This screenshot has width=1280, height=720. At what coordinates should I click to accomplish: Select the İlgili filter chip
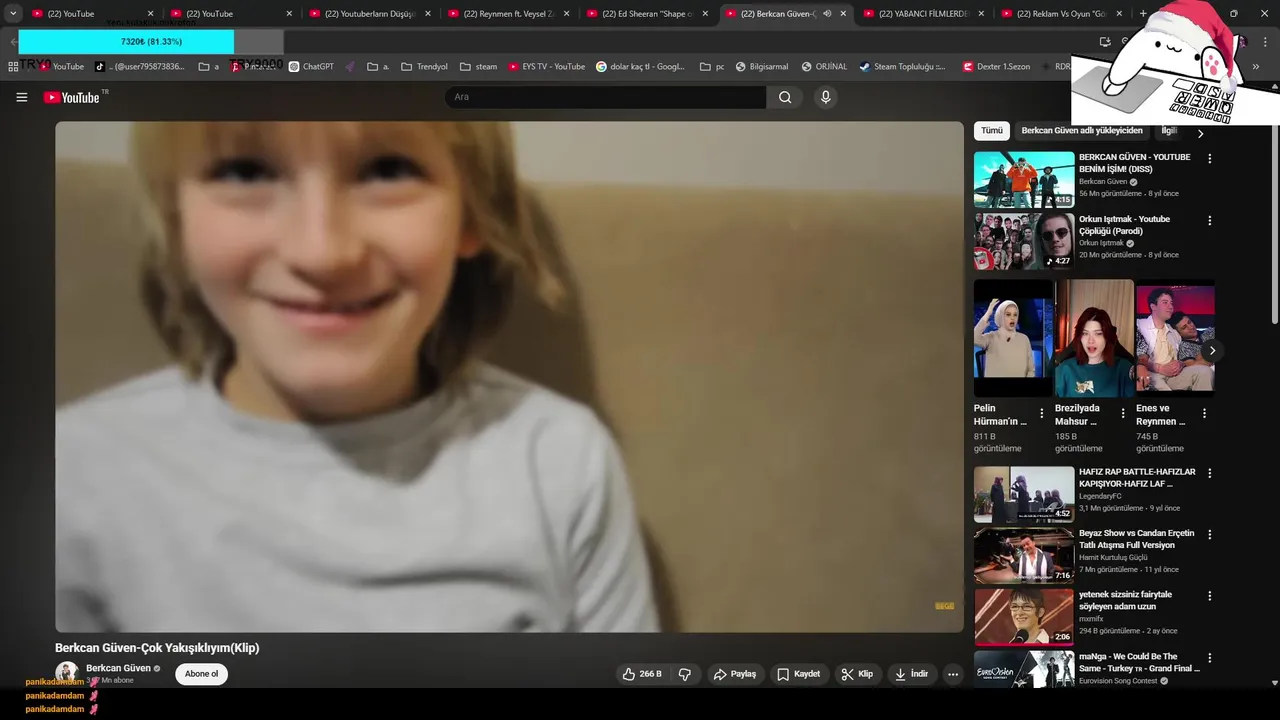(x=1169, y=131)
